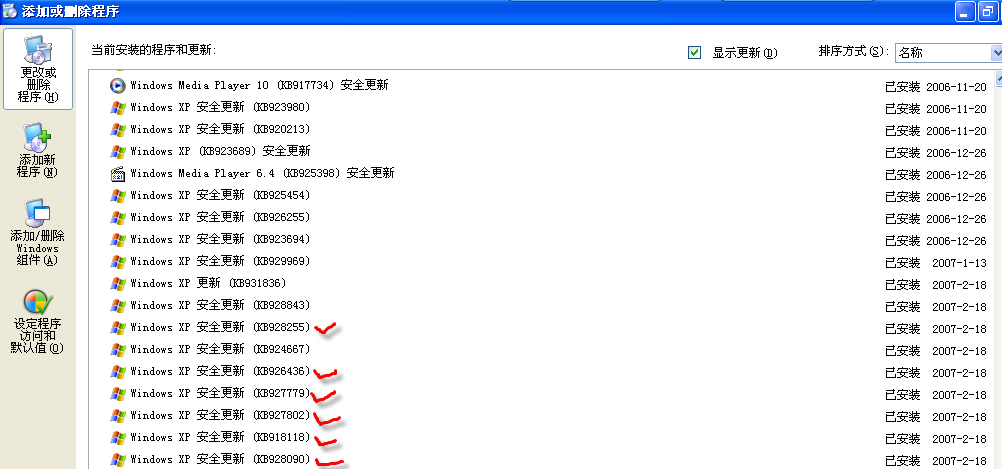The width and height of the screenshot is (1002, 469).
Task: Select row Windows XP 安全更新 (KB920213)
Action: (x=548, y=129)
